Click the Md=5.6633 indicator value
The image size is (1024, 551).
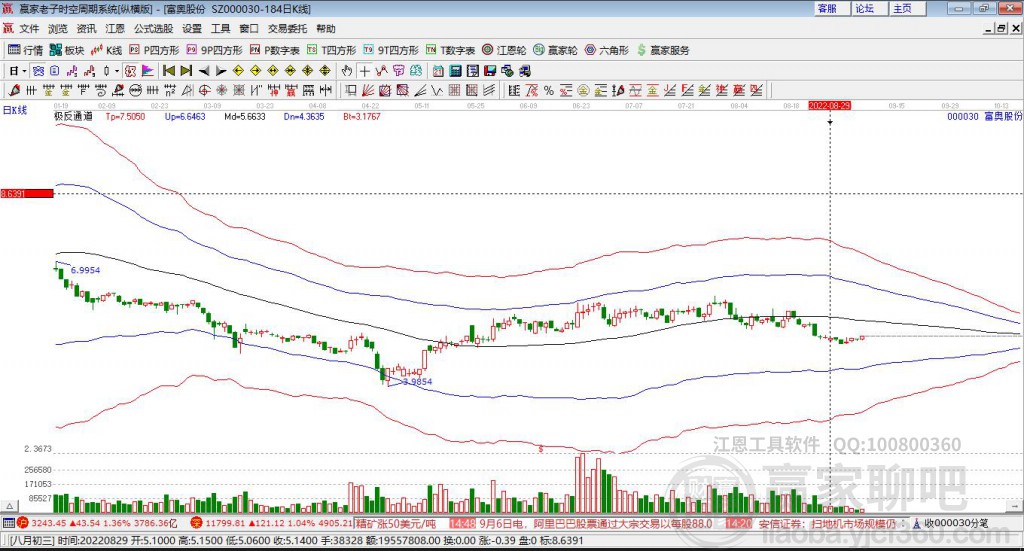pos(245,116)
